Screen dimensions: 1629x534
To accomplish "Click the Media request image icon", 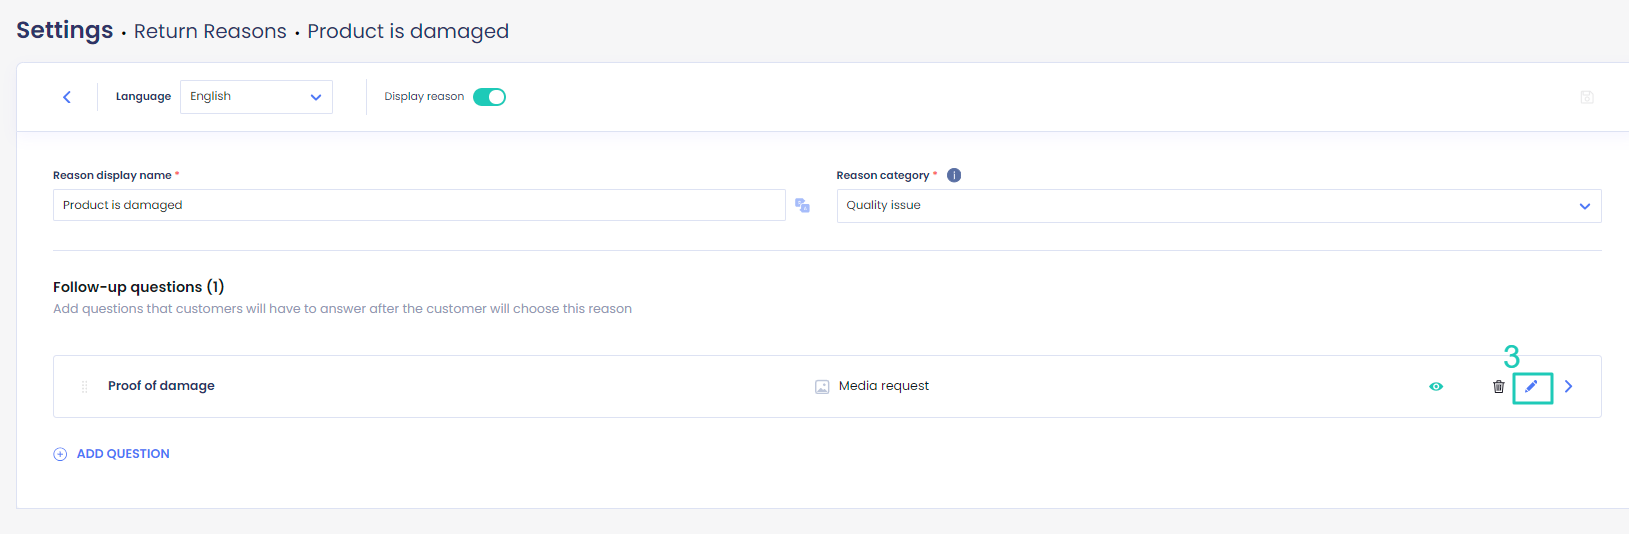I will pos(822,386).
